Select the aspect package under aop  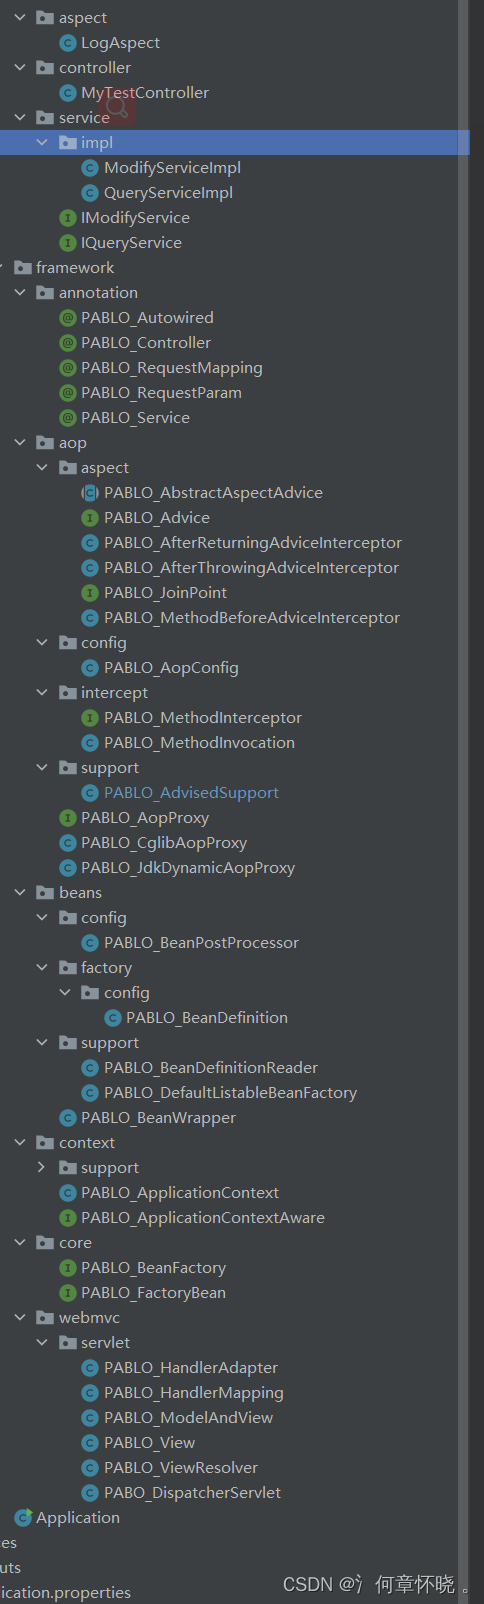(105, 468)
